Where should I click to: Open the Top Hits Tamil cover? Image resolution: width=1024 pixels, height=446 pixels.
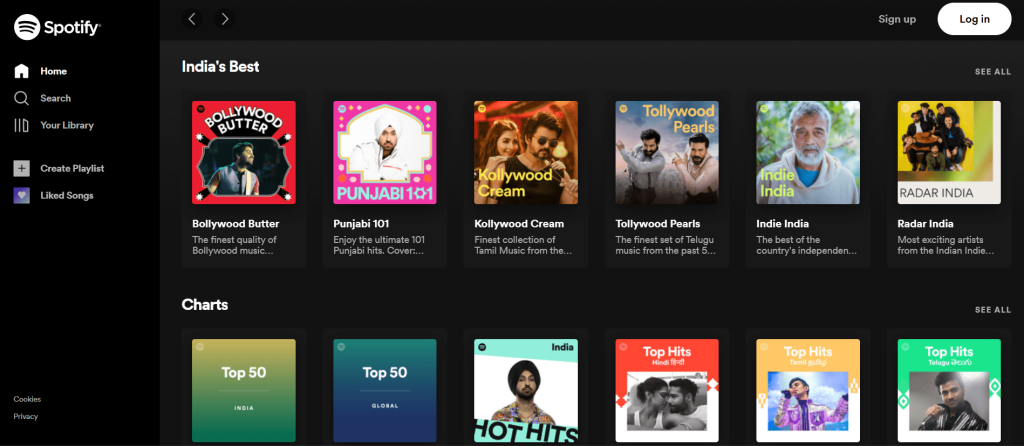pyautogui.click(x=808, y=390)
